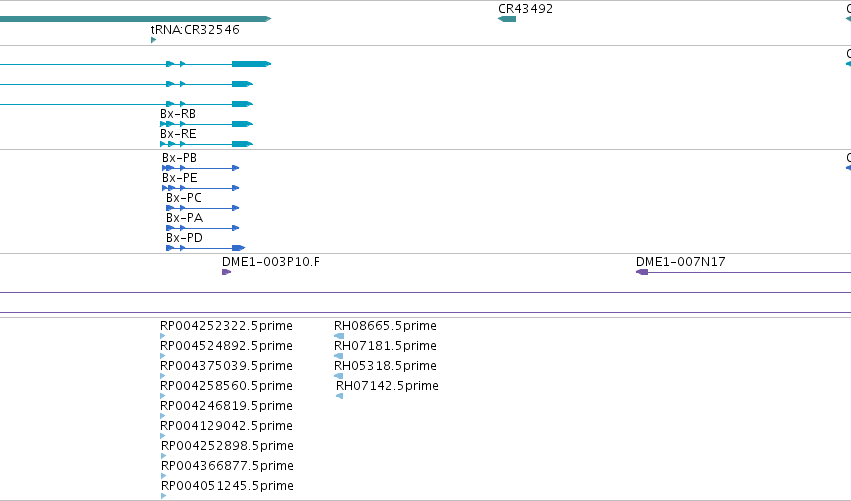Select the Bx-PE protein feature glyph
The height and width of the screenshot is (501, 851).
click(x=201, y=188)
